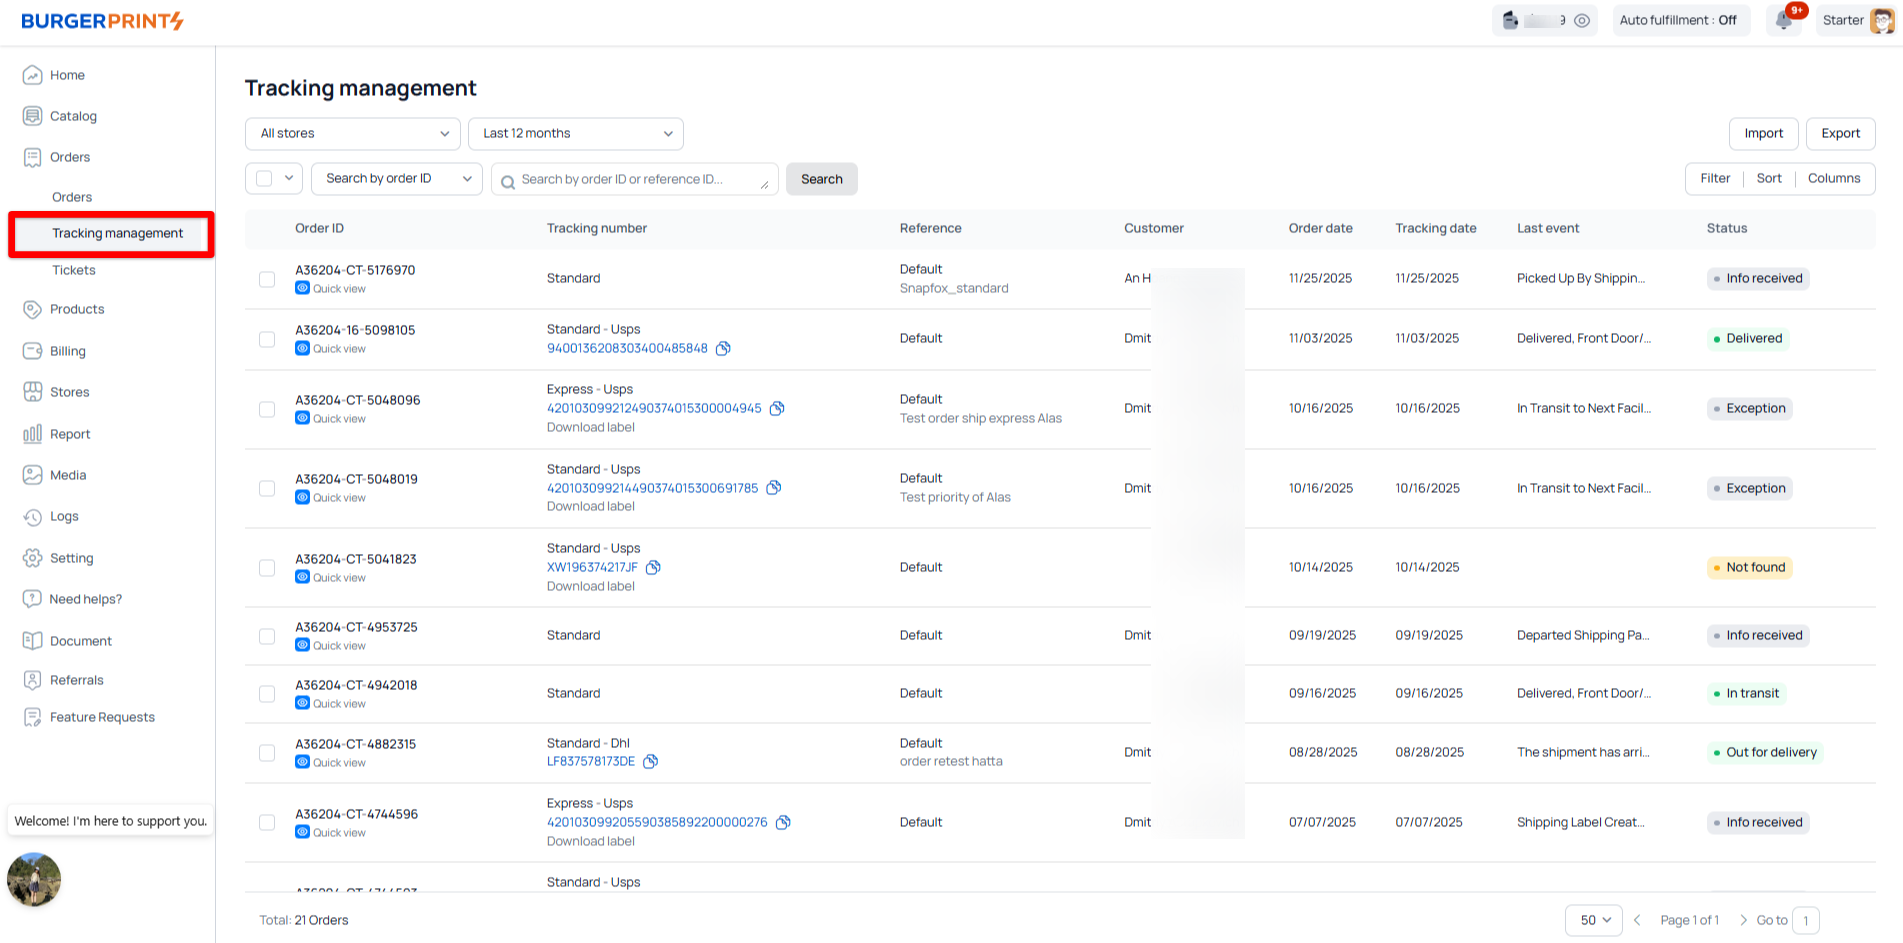Open the Products menu item
This screenshot has height=943, width=1903.
tap(77, 309)
